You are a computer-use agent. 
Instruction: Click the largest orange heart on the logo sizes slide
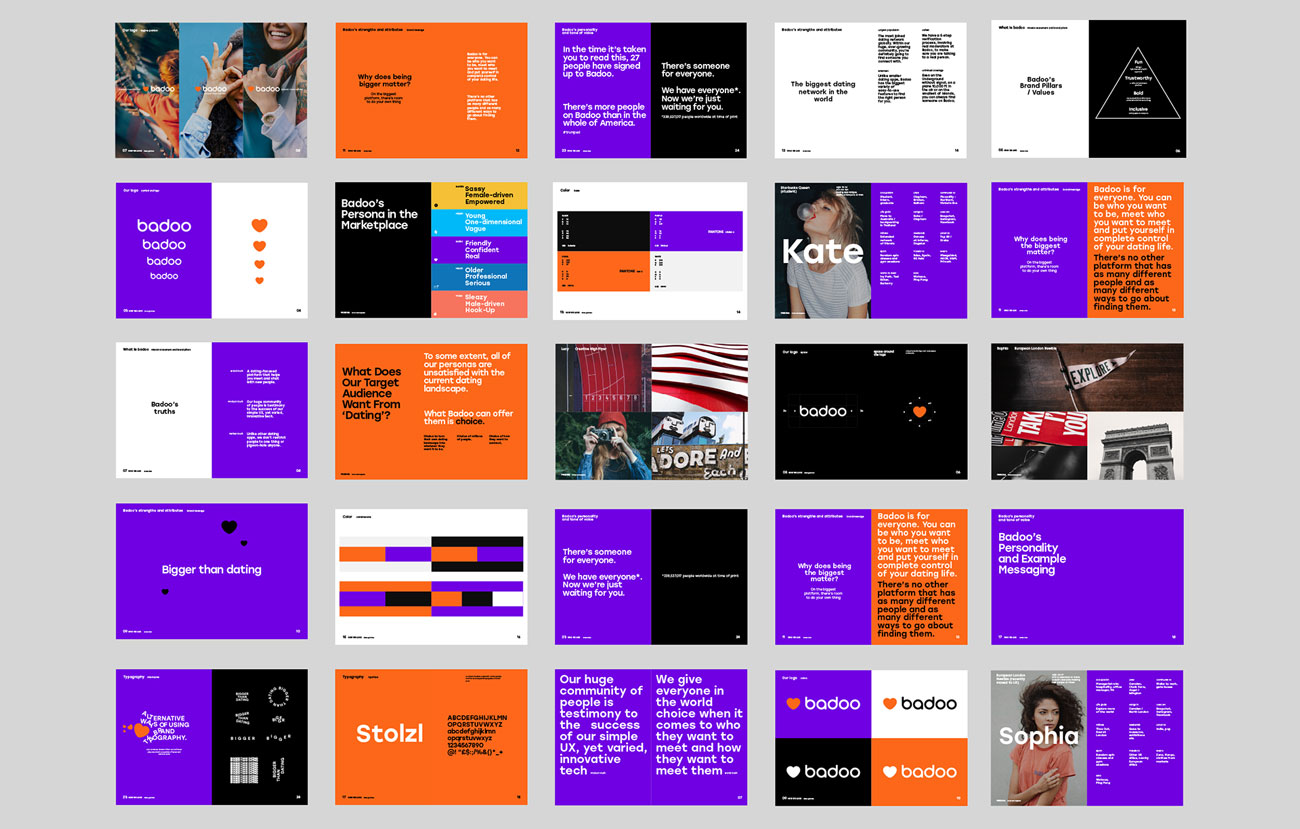[259, 225]
